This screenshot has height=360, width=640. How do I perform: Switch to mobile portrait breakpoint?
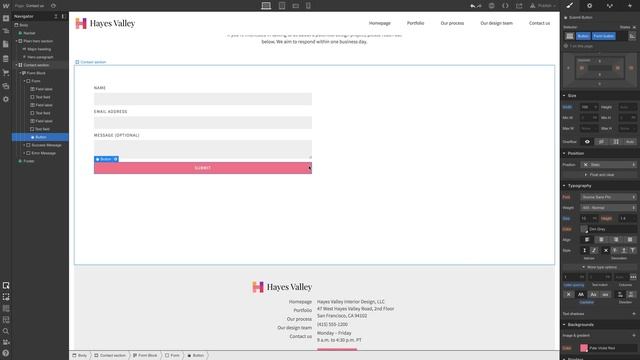308,6
